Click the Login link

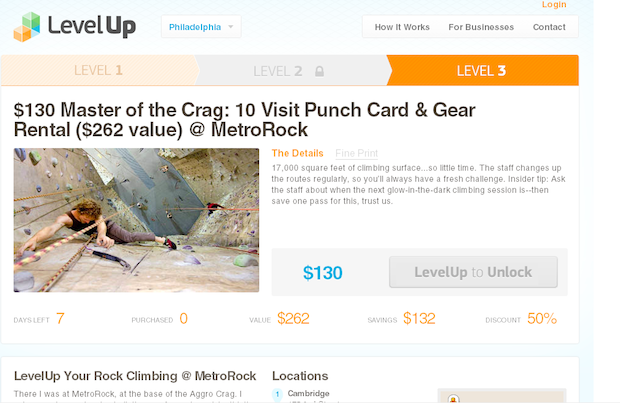(x=554, y=5)
